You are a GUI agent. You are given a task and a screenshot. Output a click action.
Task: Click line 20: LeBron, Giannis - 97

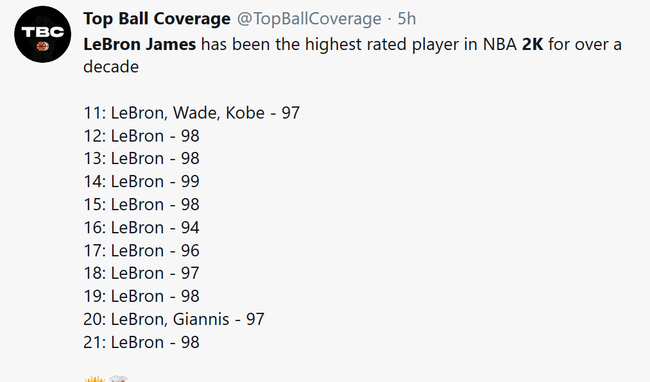pos(174,319)
